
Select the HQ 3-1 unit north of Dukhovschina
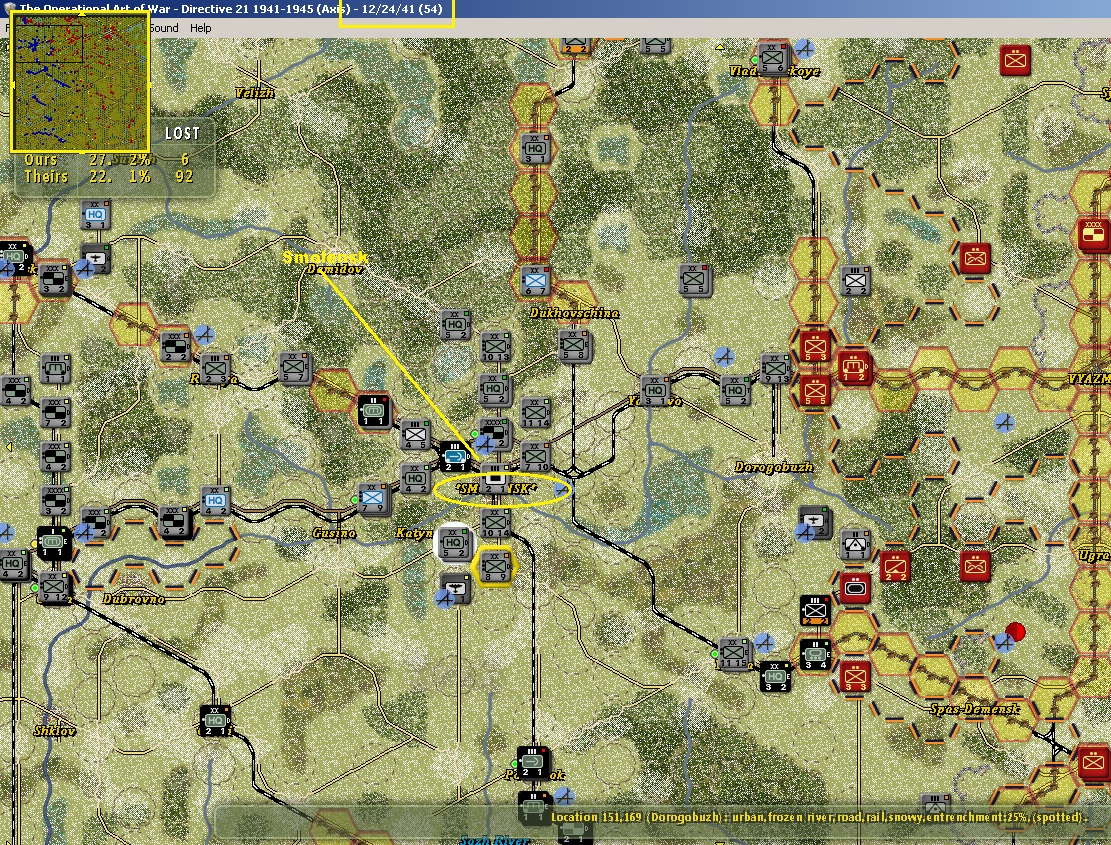coord(535,149)
